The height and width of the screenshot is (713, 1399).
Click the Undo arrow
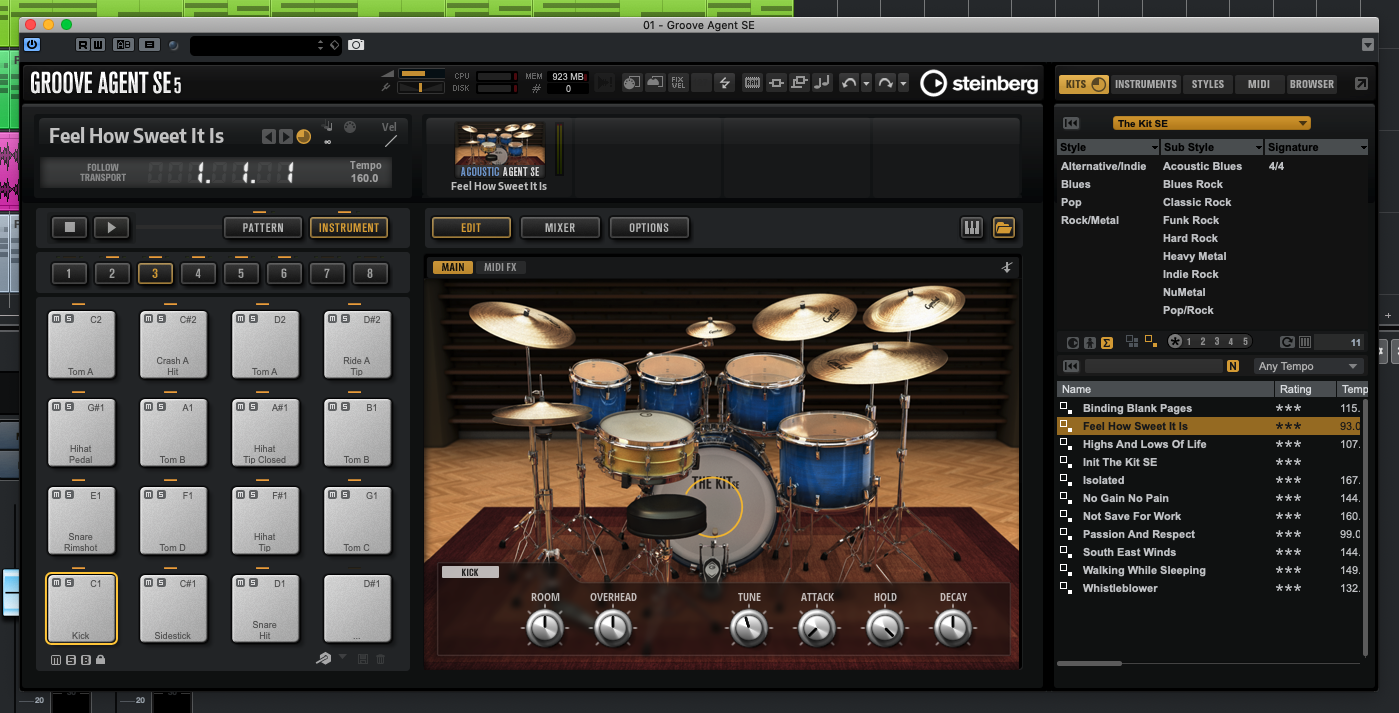850,83
